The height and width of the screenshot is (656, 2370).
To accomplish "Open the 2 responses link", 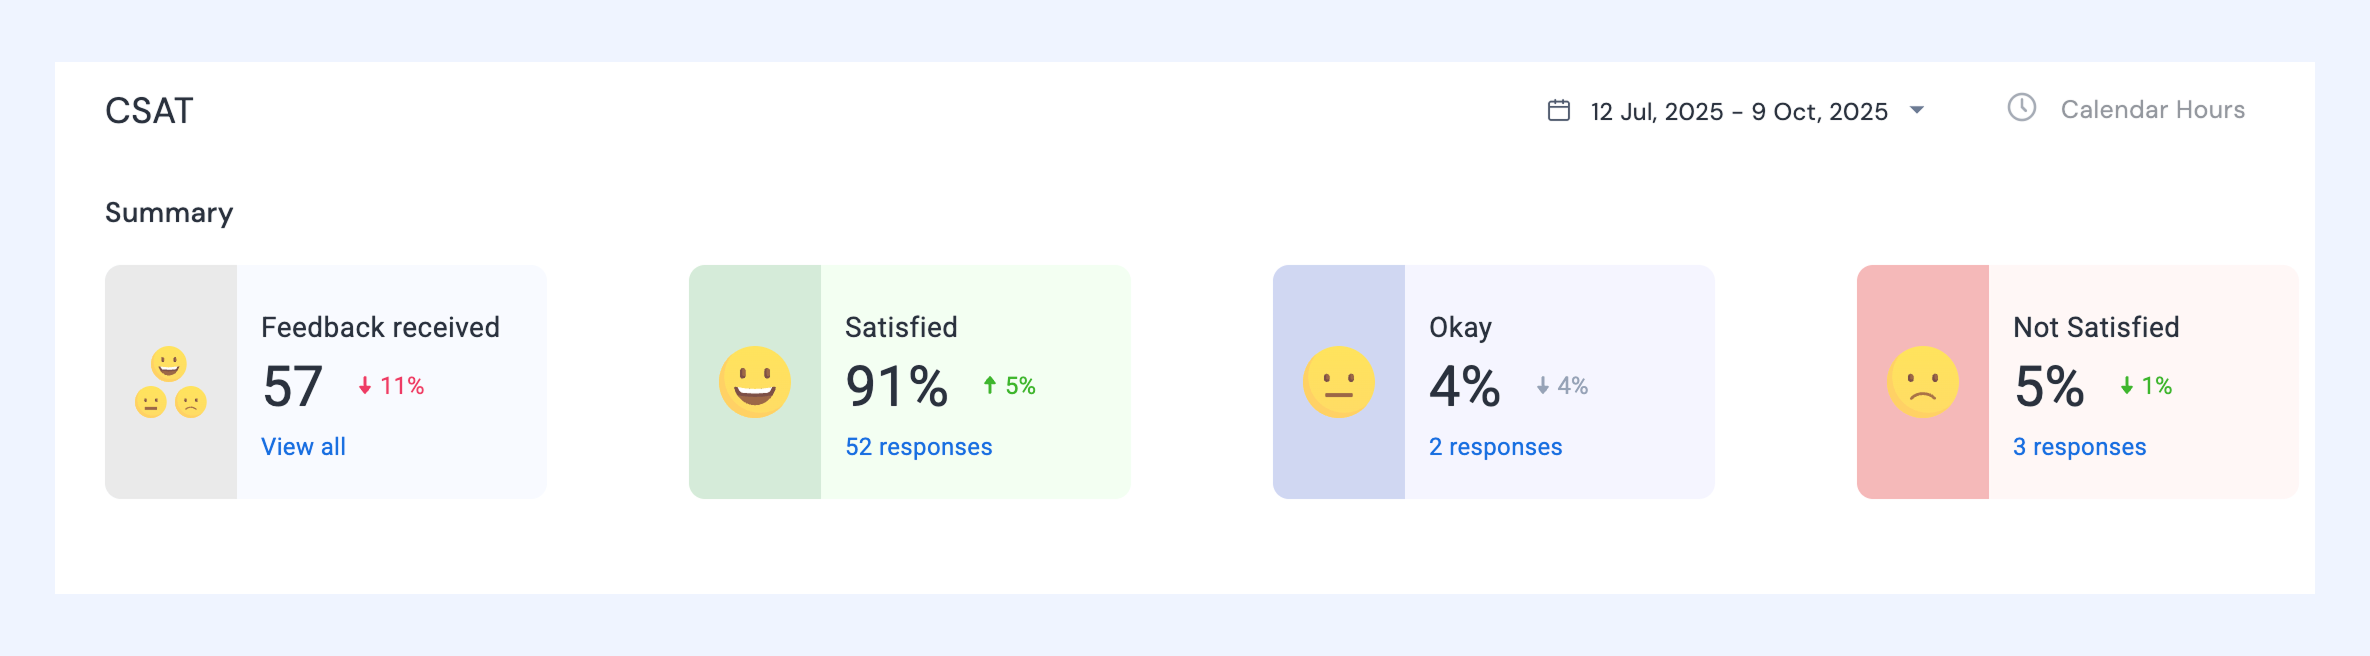I will coord(1495,447).
